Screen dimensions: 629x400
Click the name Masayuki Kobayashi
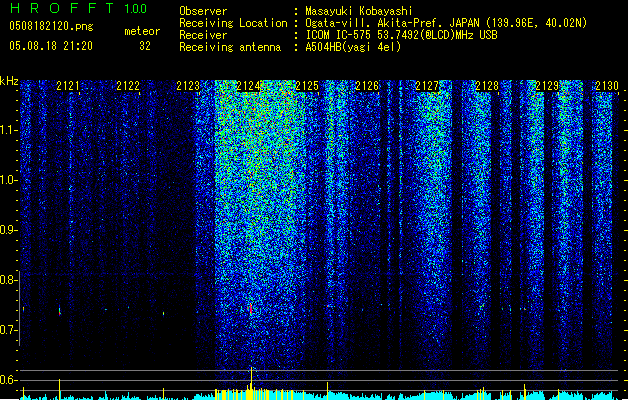pos(359,11)
